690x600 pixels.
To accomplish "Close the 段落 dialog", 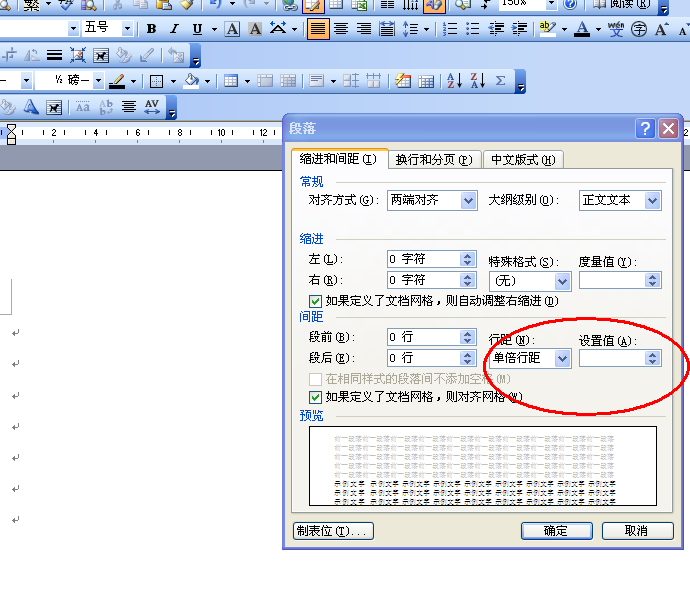I will click(668, 129).
